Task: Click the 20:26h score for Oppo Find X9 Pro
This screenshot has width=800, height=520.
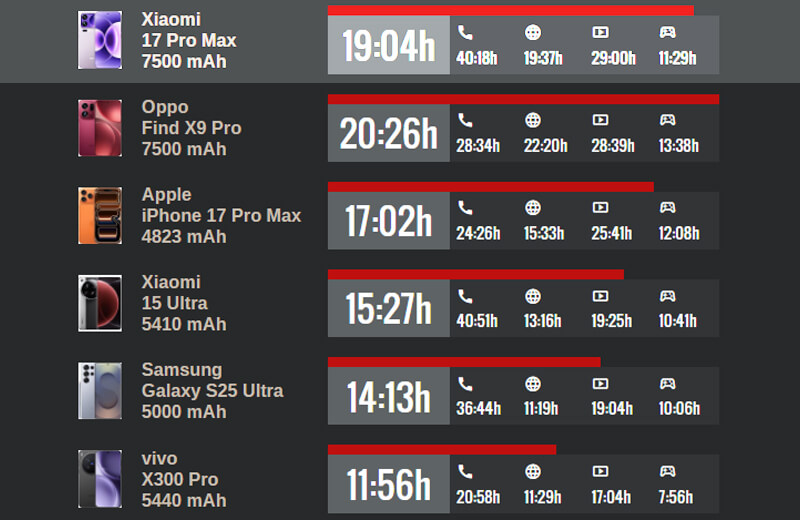Action: coord(388,134)
